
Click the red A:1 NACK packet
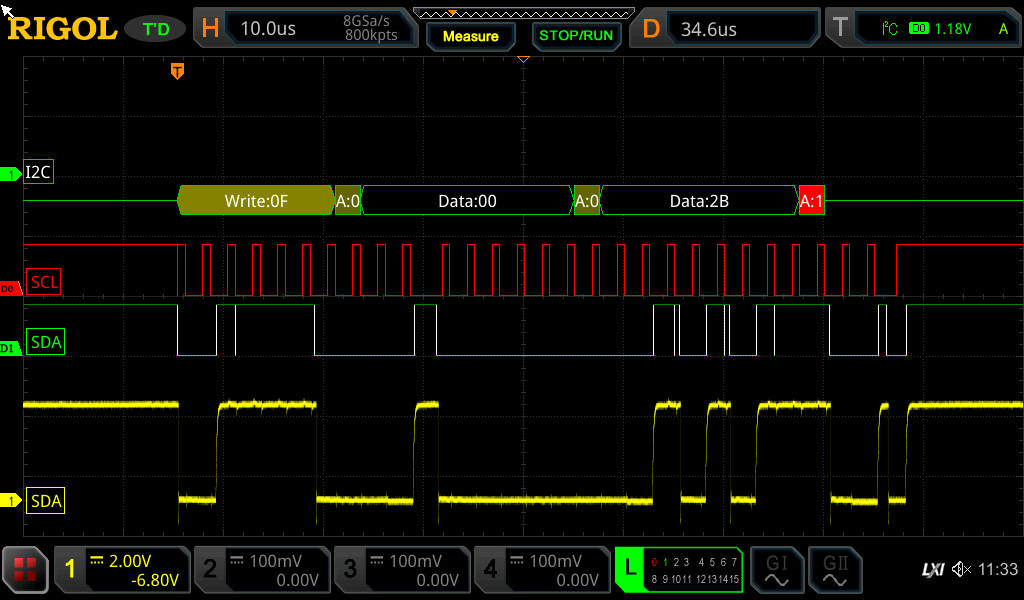[812, 200]
